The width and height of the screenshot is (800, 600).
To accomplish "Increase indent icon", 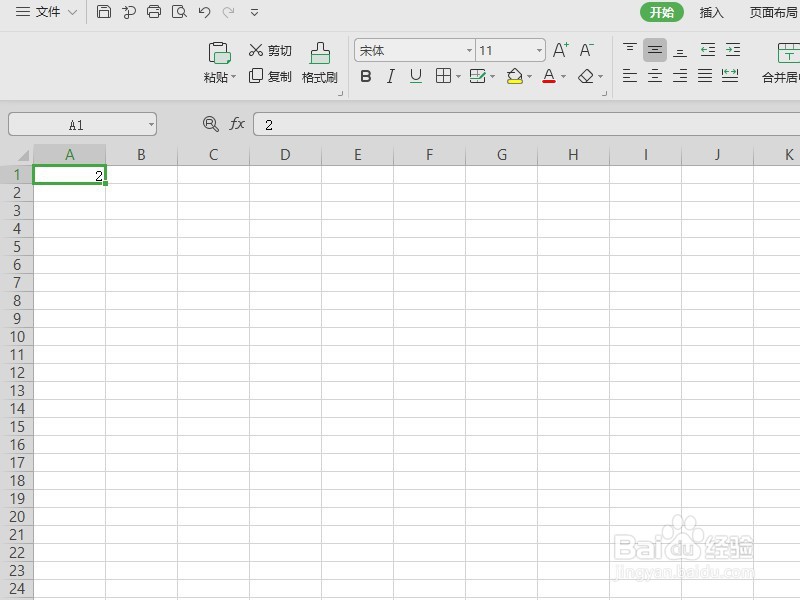I will tap(733, 49).
